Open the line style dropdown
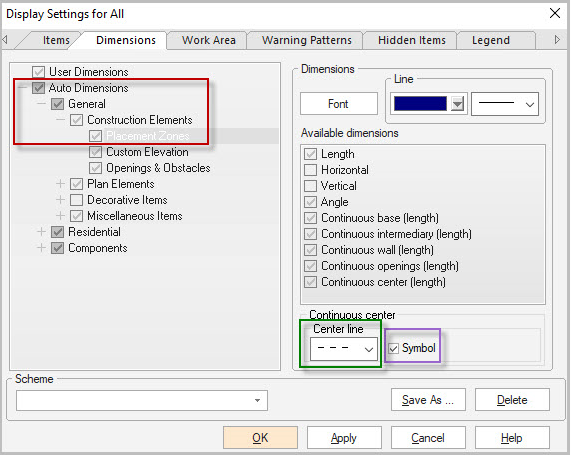Viewport: 571px width, 456px height. (505, 104)
